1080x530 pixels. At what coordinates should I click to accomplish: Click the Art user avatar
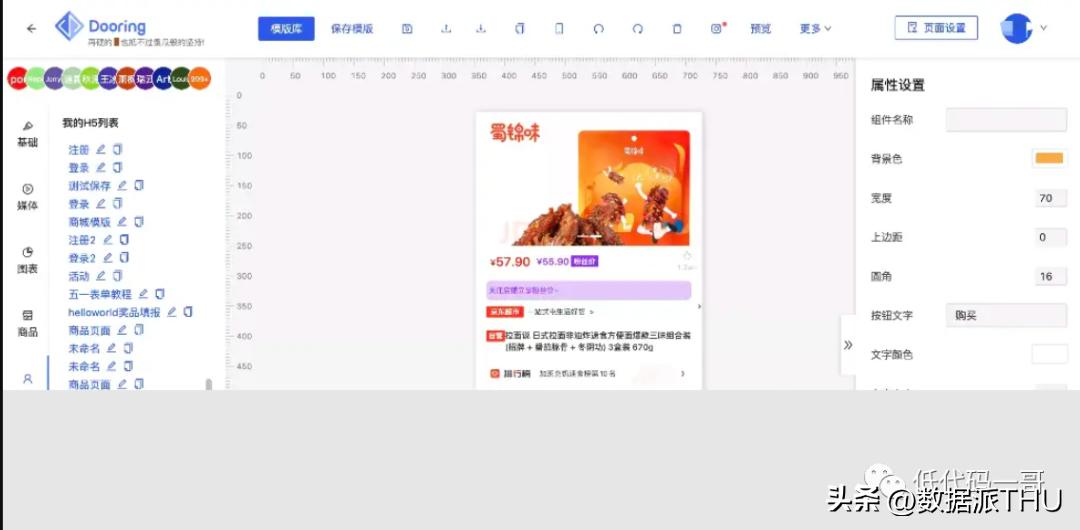pos(163,79)
